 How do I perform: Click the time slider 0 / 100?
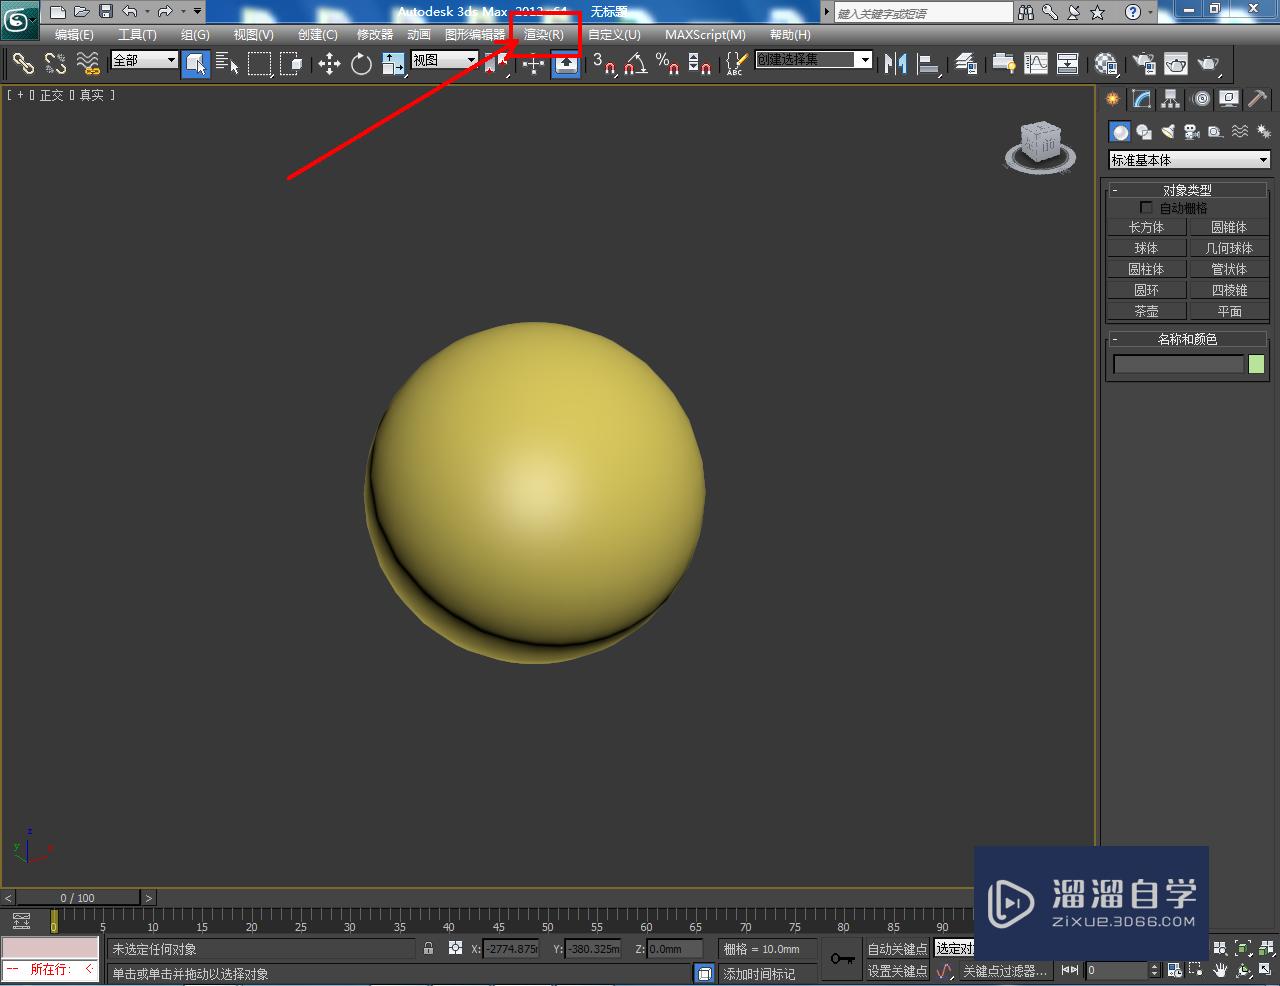coord(78,897)
